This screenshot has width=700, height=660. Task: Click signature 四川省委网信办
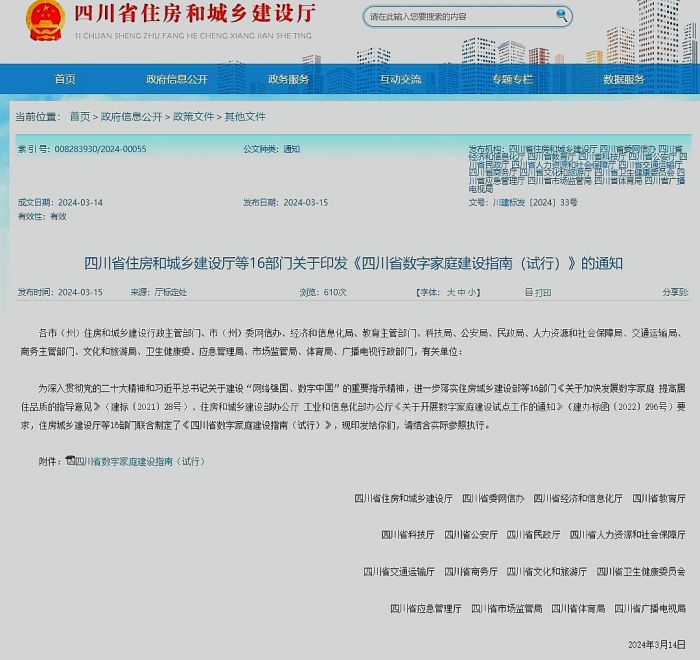click(x=493, y=498)
